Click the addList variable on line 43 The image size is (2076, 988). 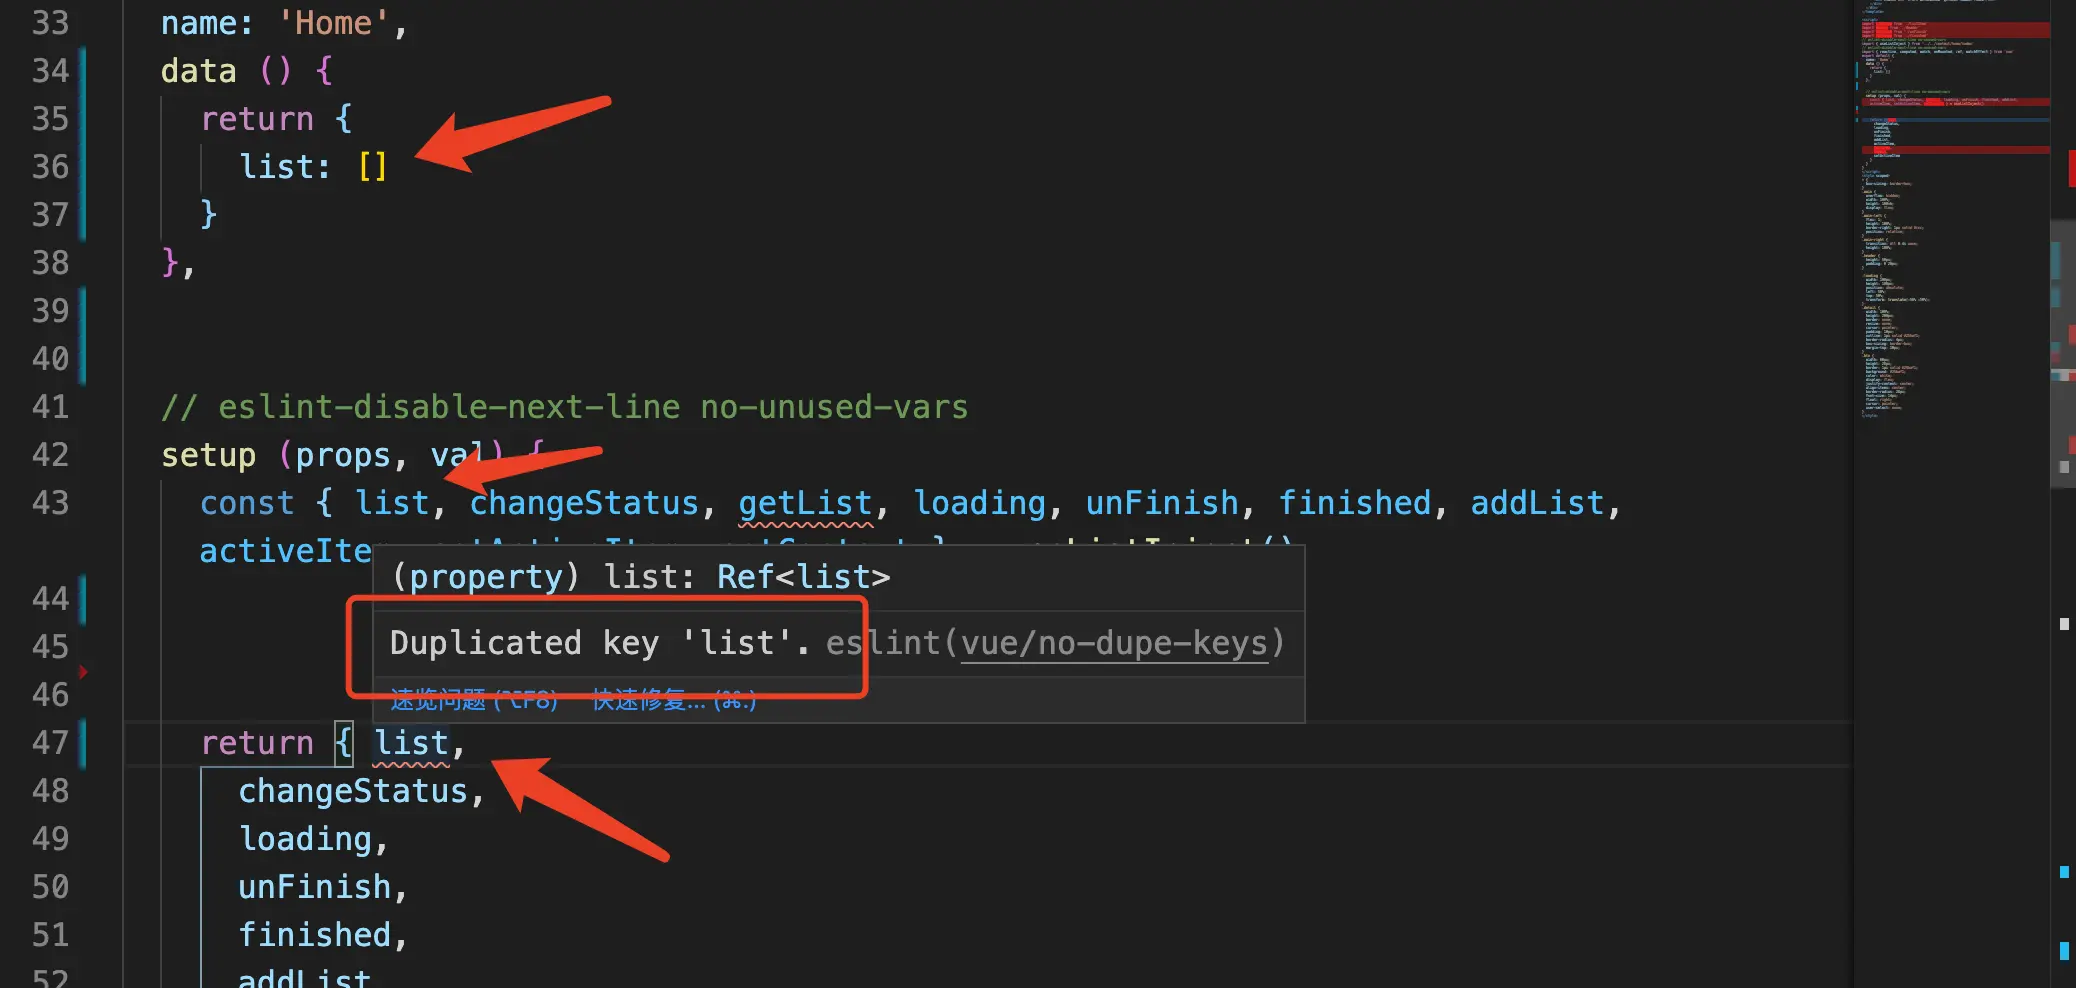(x=1537, y=504)
